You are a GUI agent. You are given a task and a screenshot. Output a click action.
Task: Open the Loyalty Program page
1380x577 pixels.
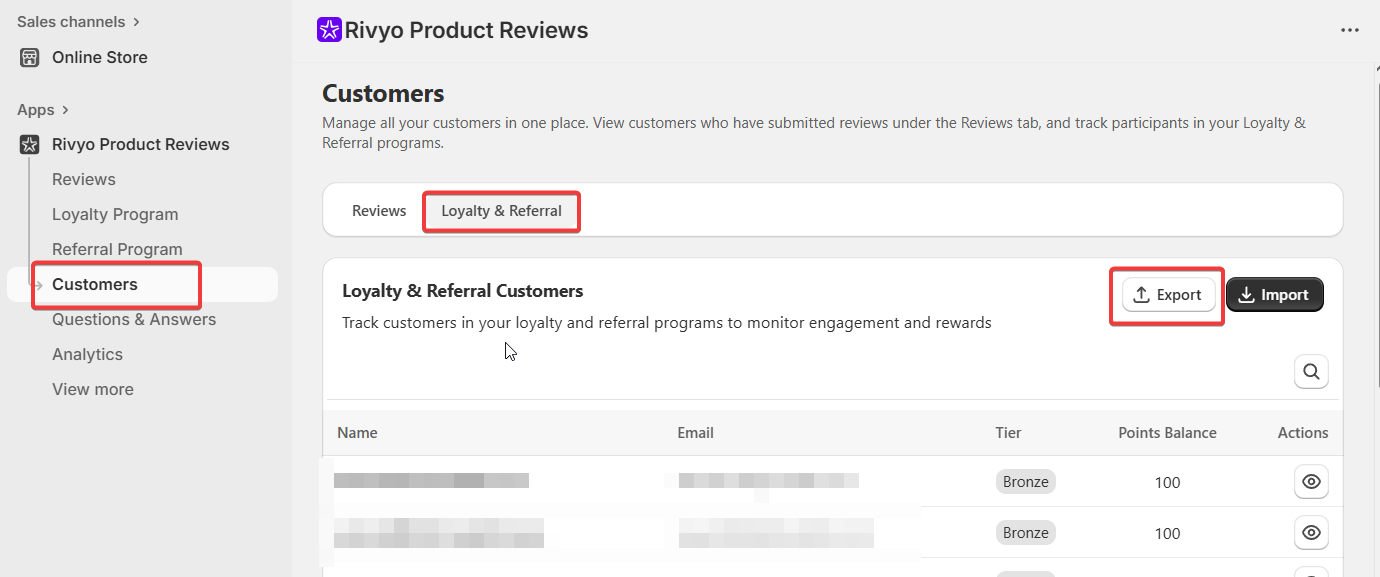[115, 214]
